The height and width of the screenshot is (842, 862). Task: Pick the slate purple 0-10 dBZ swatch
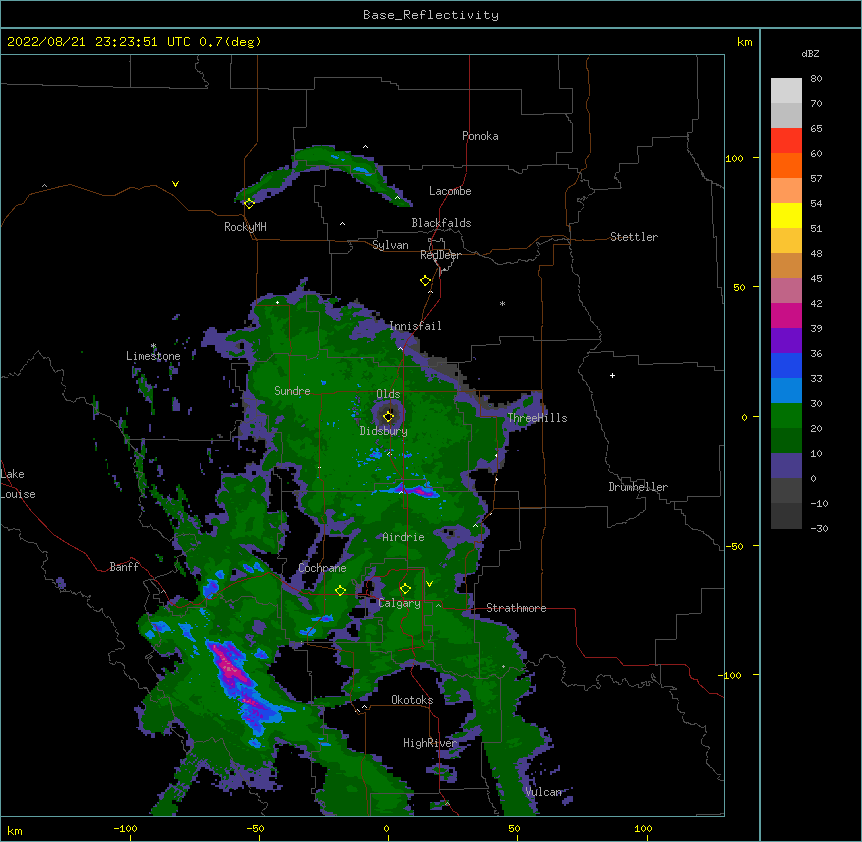(x=786, y=466)
